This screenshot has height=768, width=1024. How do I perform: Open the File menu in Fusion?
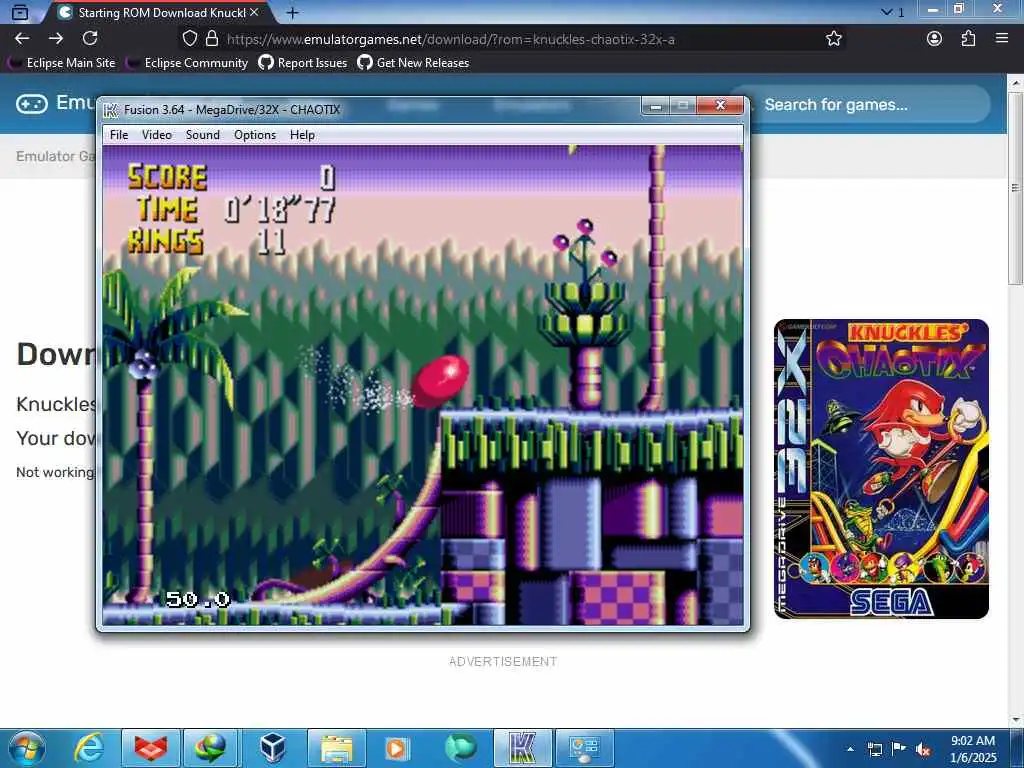coord(119,135)
